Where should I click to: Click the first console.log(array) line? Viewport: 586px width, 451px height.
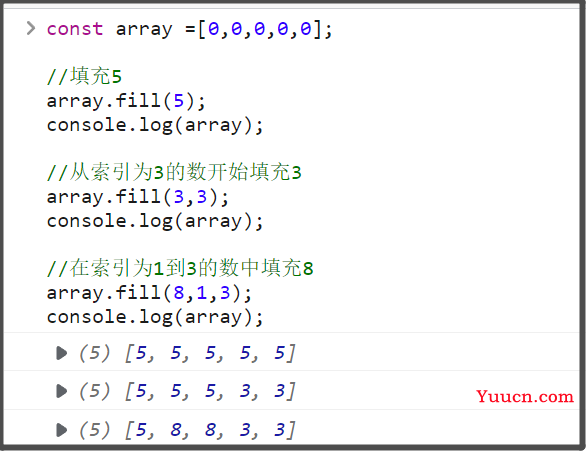(155, 126)
